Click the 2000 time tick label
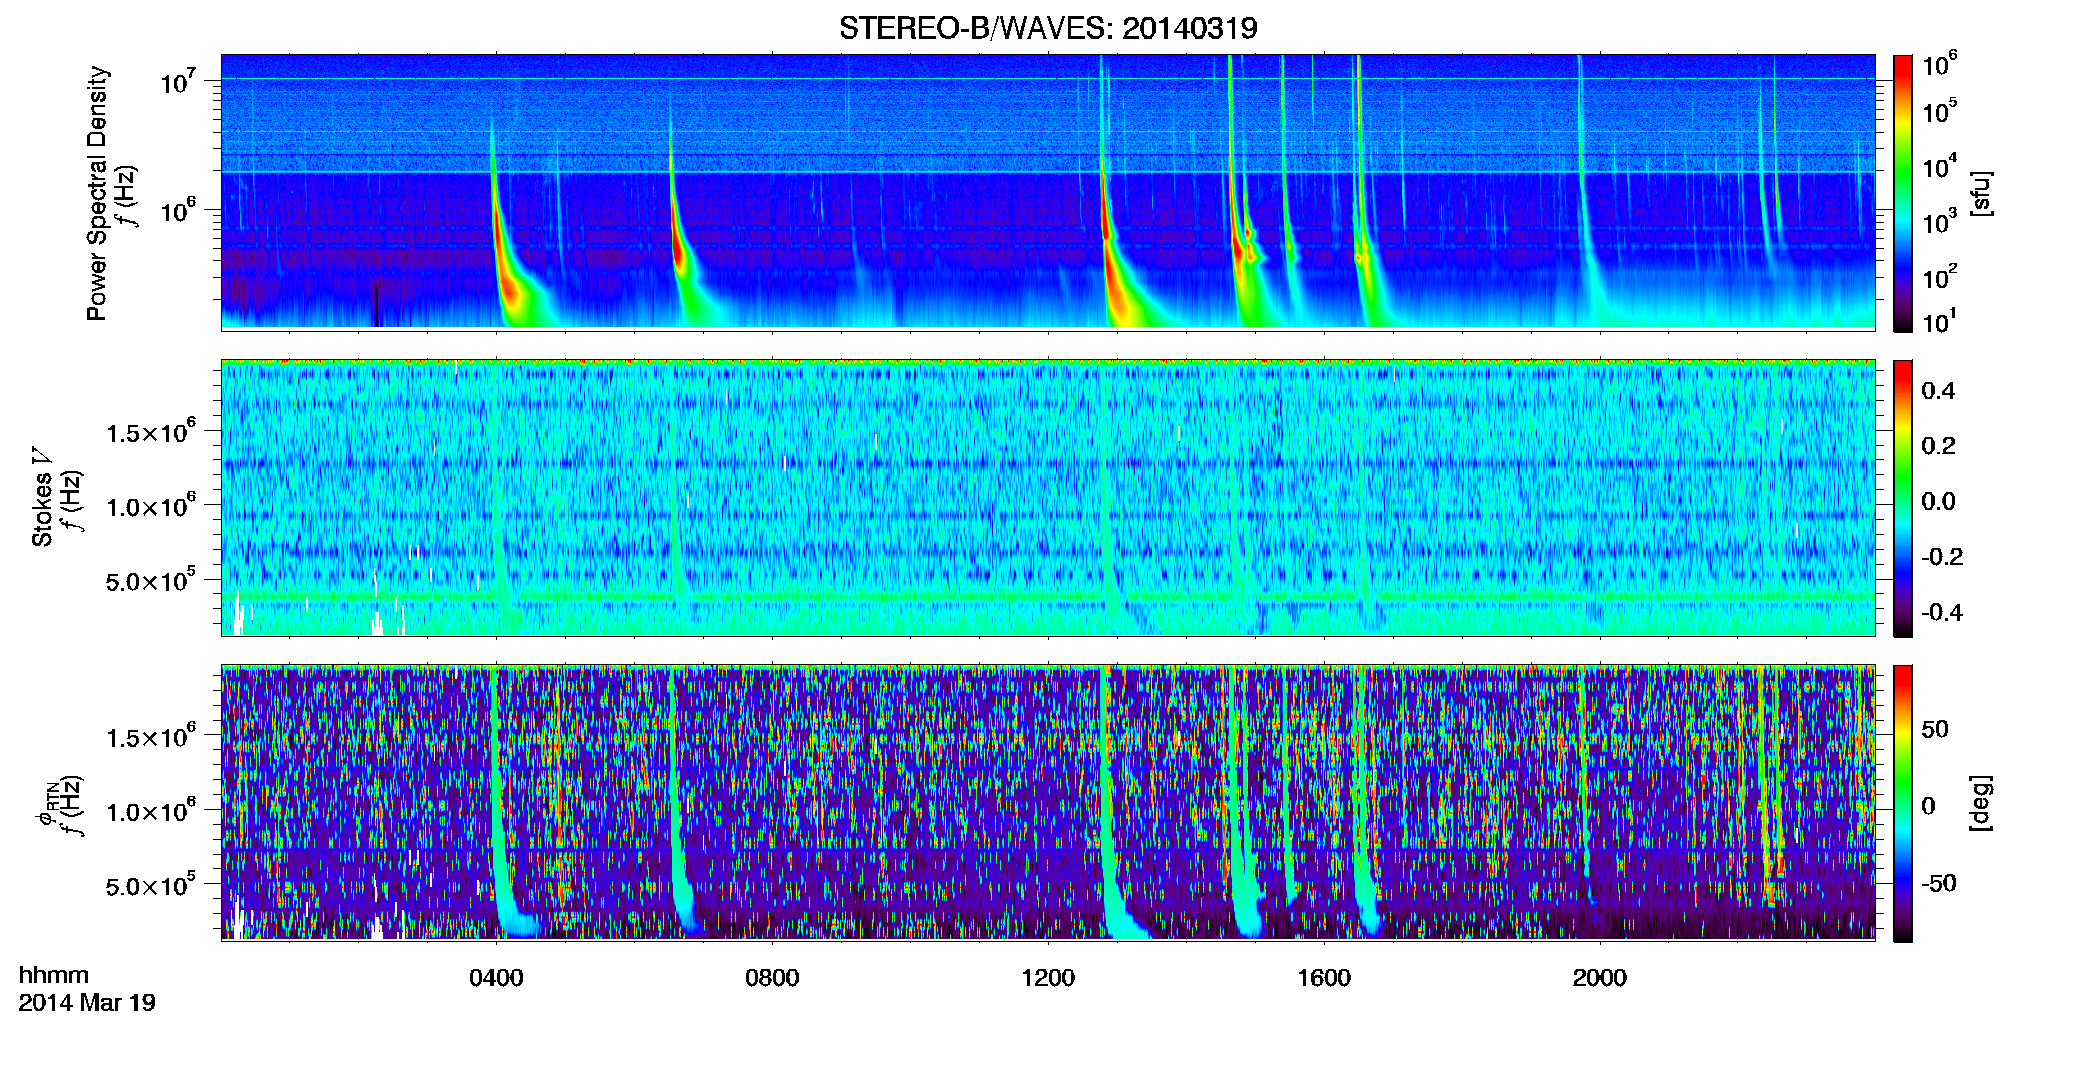The width and height of the screenshot is (2096, 1080). [x=1600, y=978]
